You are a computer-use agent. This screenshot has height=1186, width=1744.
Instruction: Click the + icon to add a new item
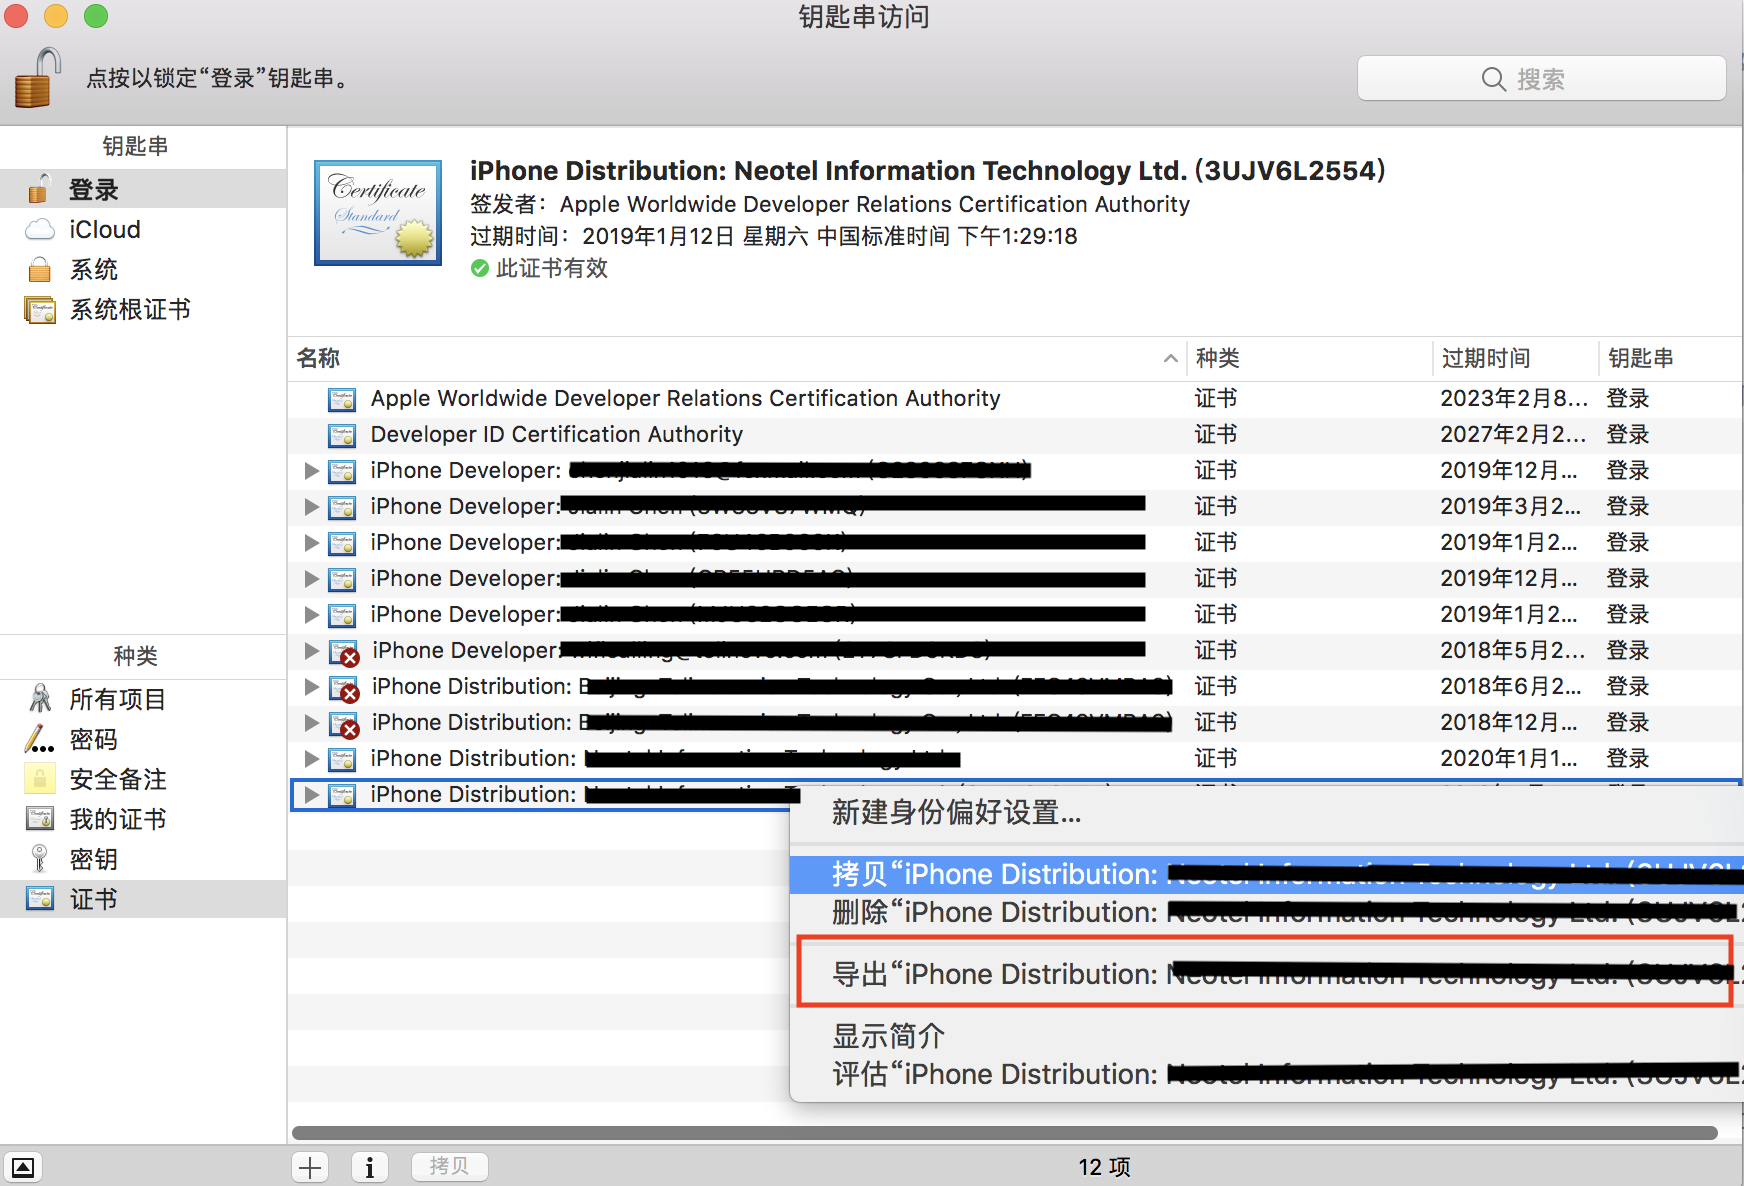310,1166
